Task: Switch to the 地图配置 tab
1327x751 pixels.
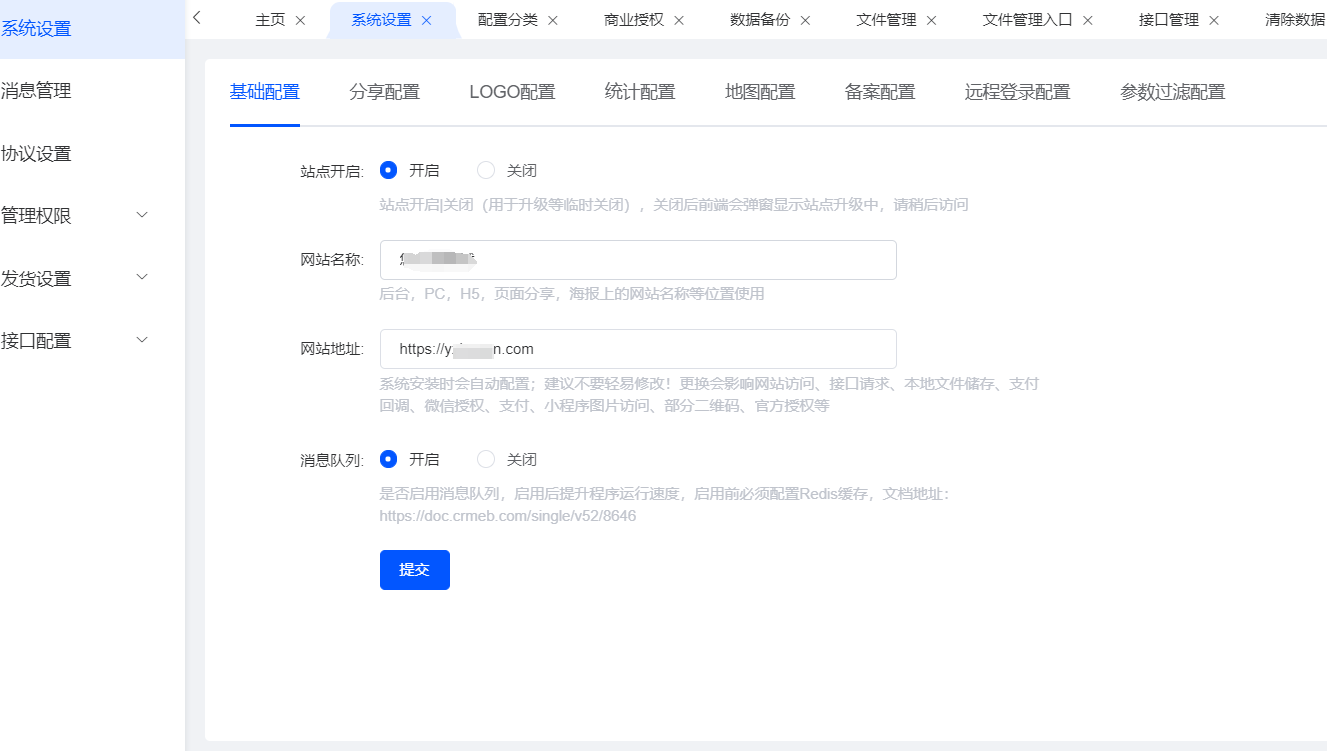Action: (760, 92)
